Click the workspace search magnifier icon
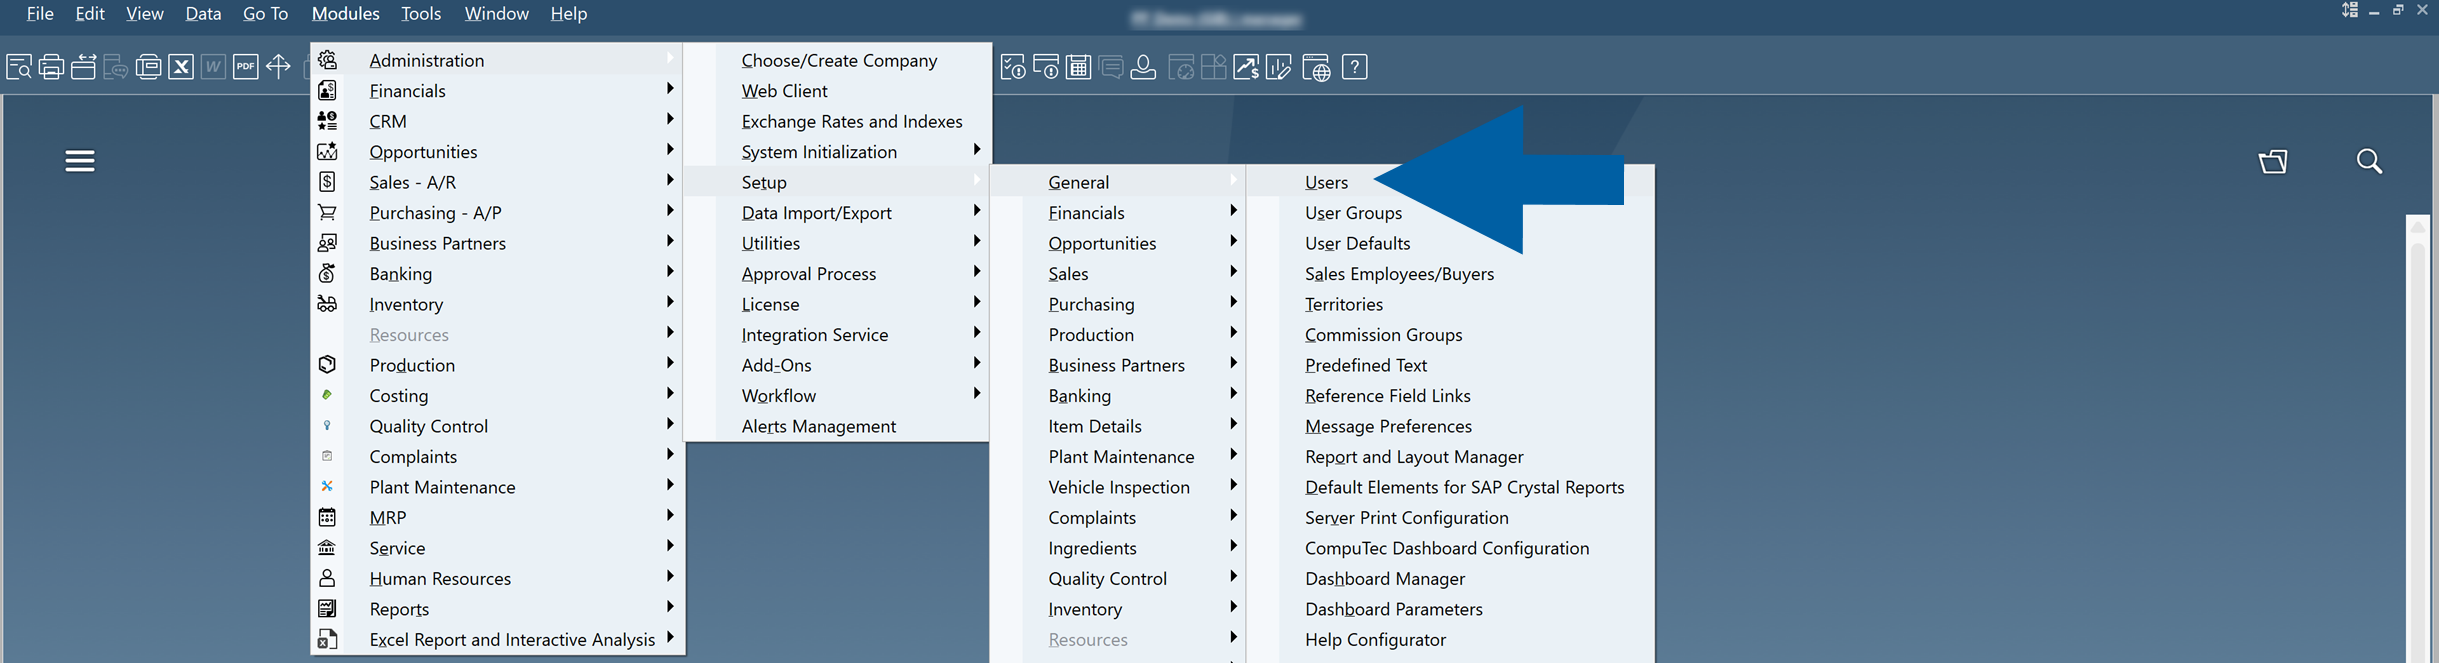This screenshot has height=663, width=2439. coord(2369,161)
